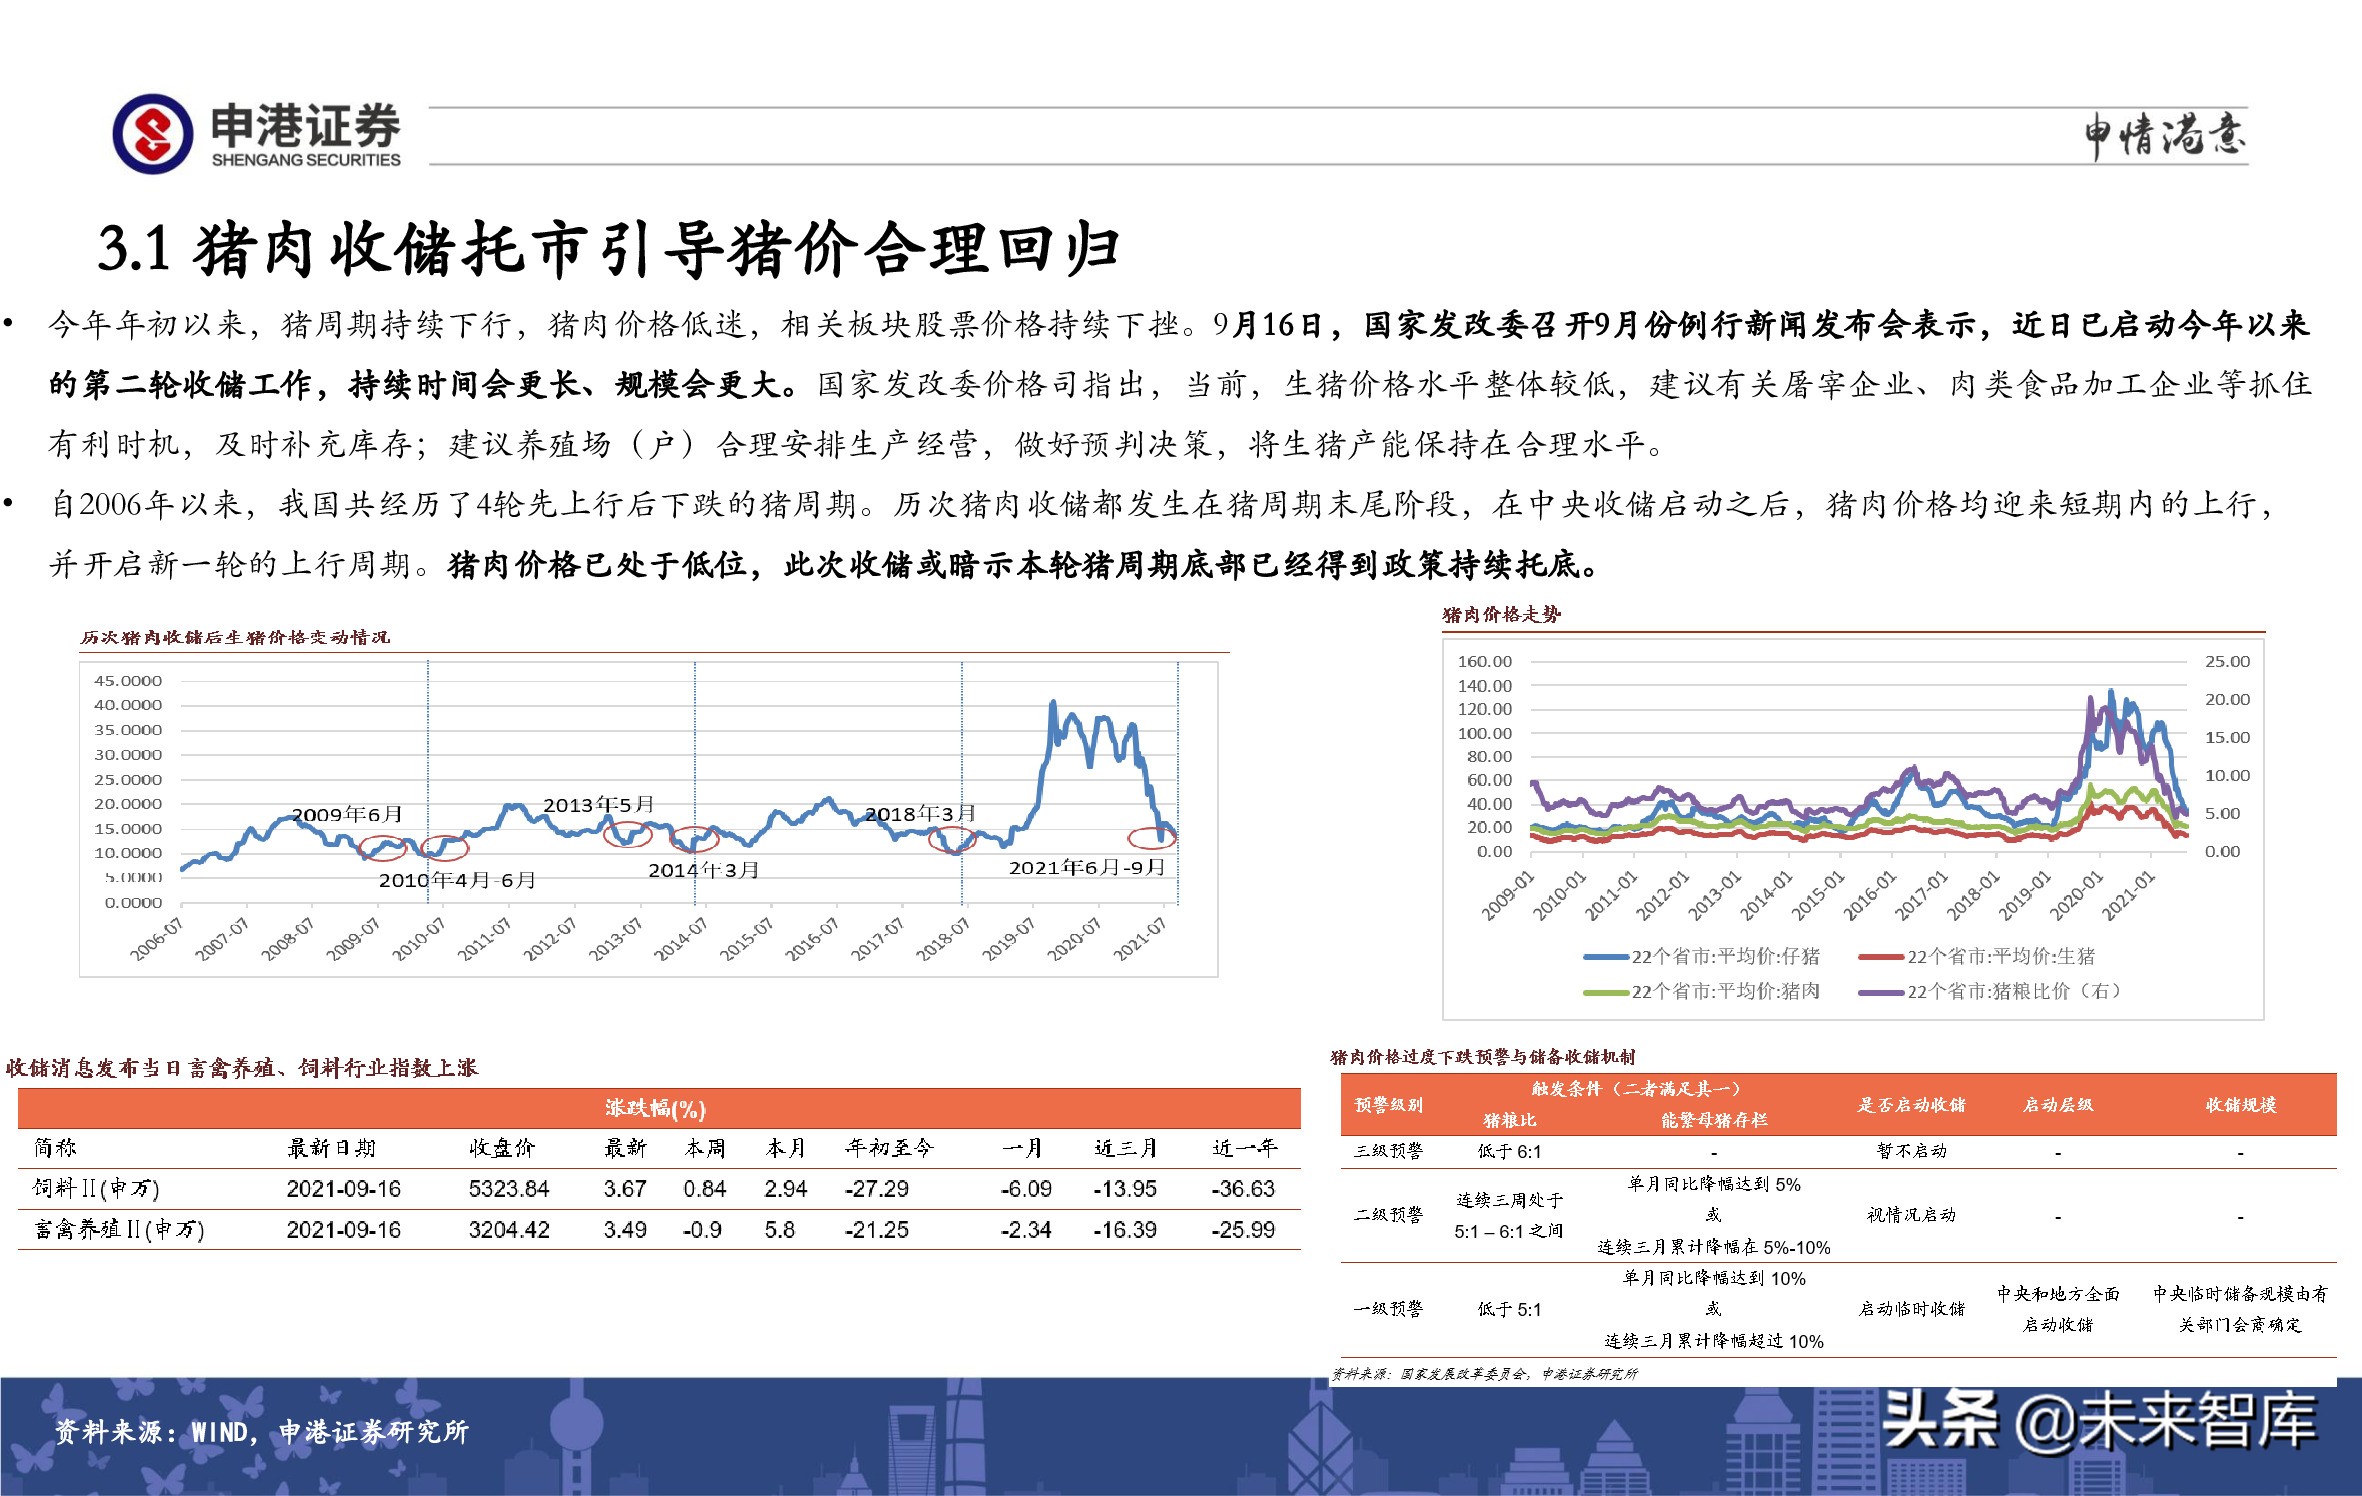Click the blue legend swatch for 仔猪
The image size is (2362, 1496).
pyautogui.click(x=1606, y=957)
